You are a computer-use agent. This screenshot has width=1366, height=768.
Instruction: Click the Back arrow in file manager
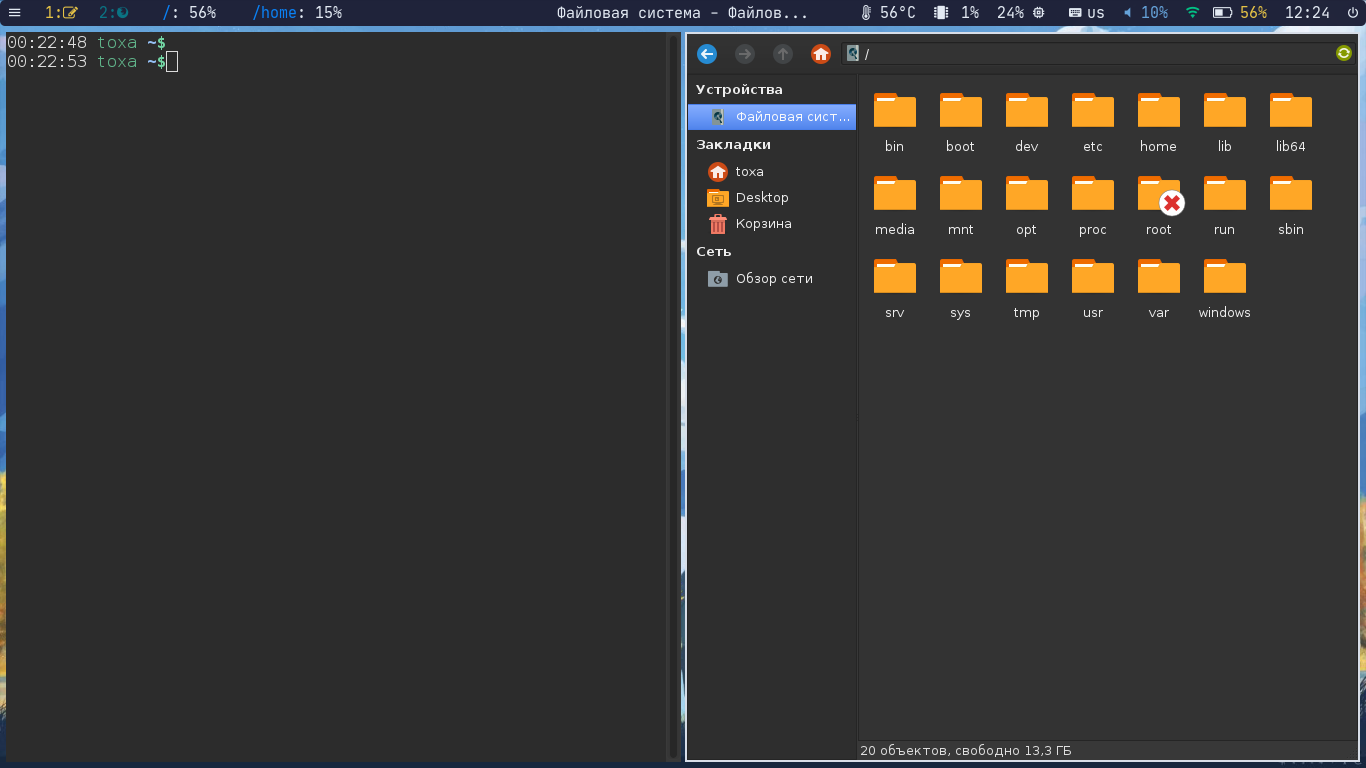point(707,54)
